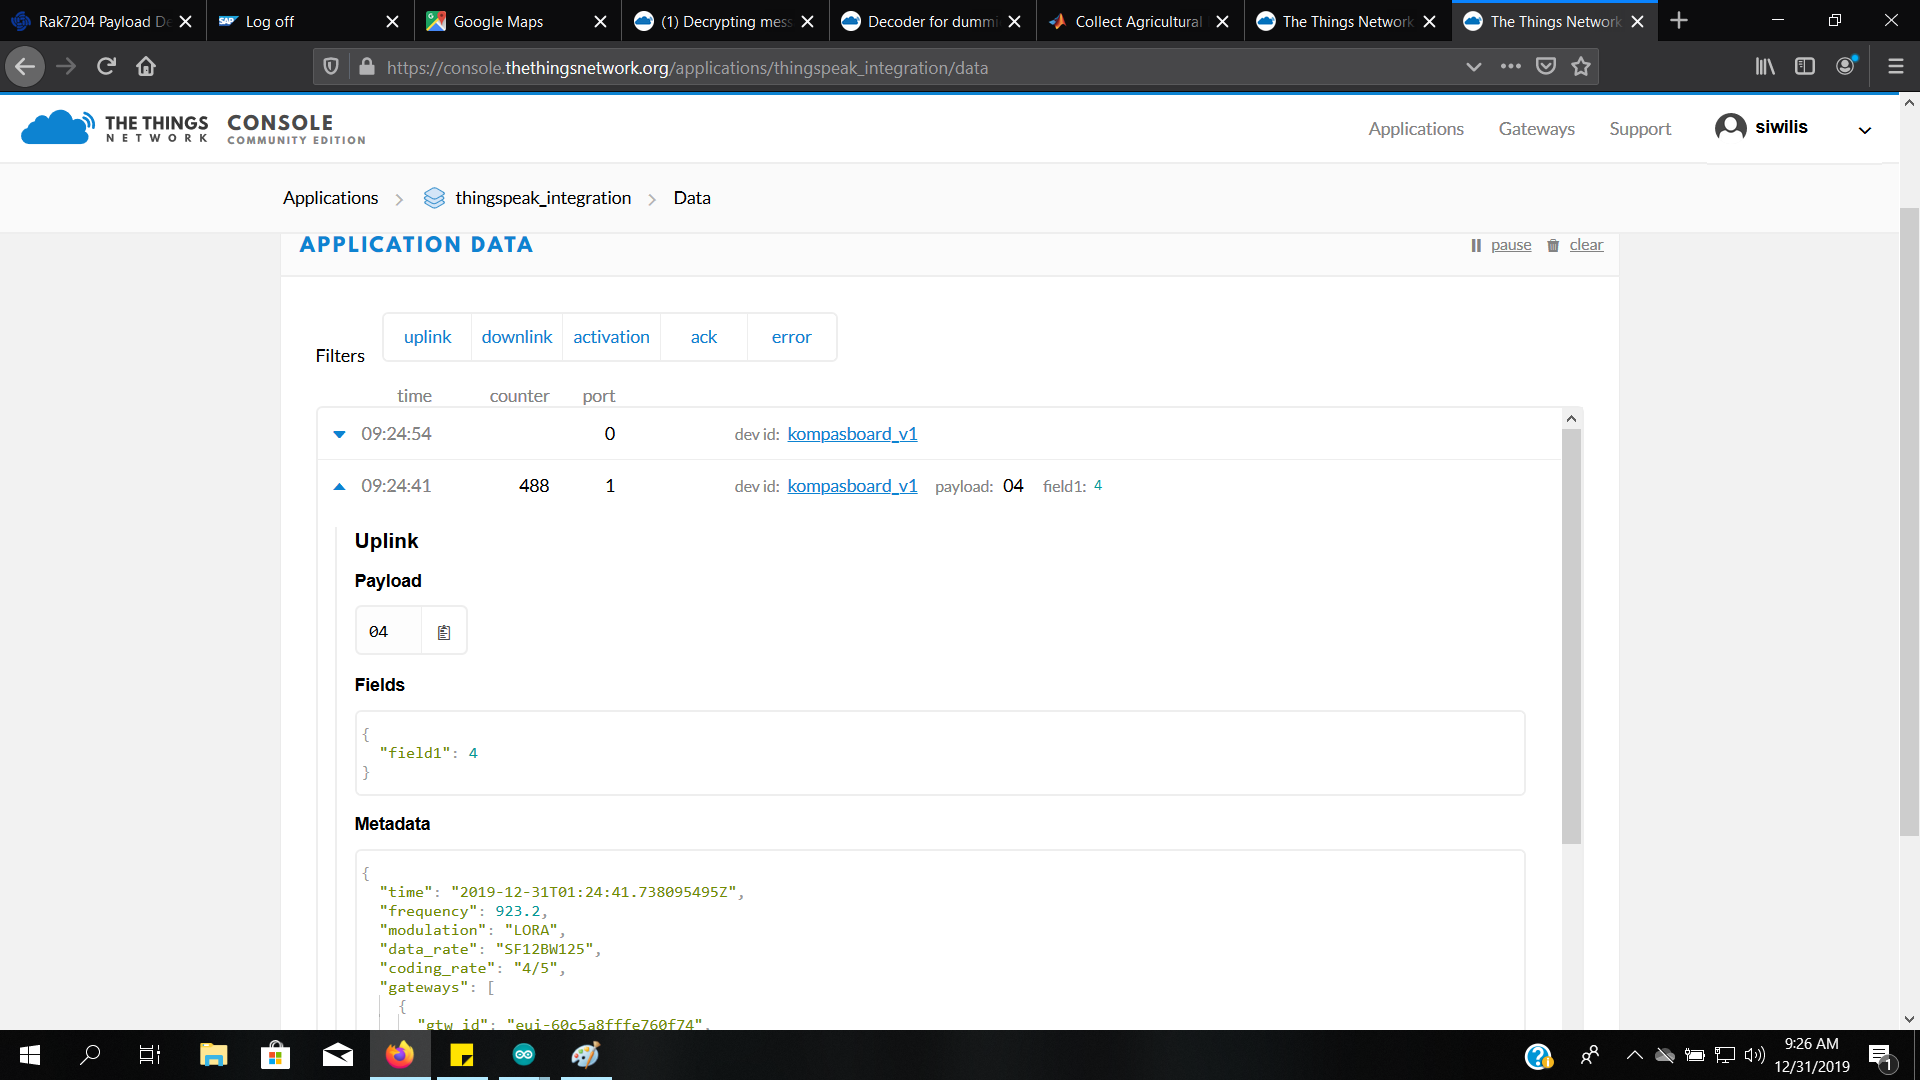The image size is (1920, 1080).
Task: Click the pause icon to pause data stream
Action: [x=1474, y=244]
